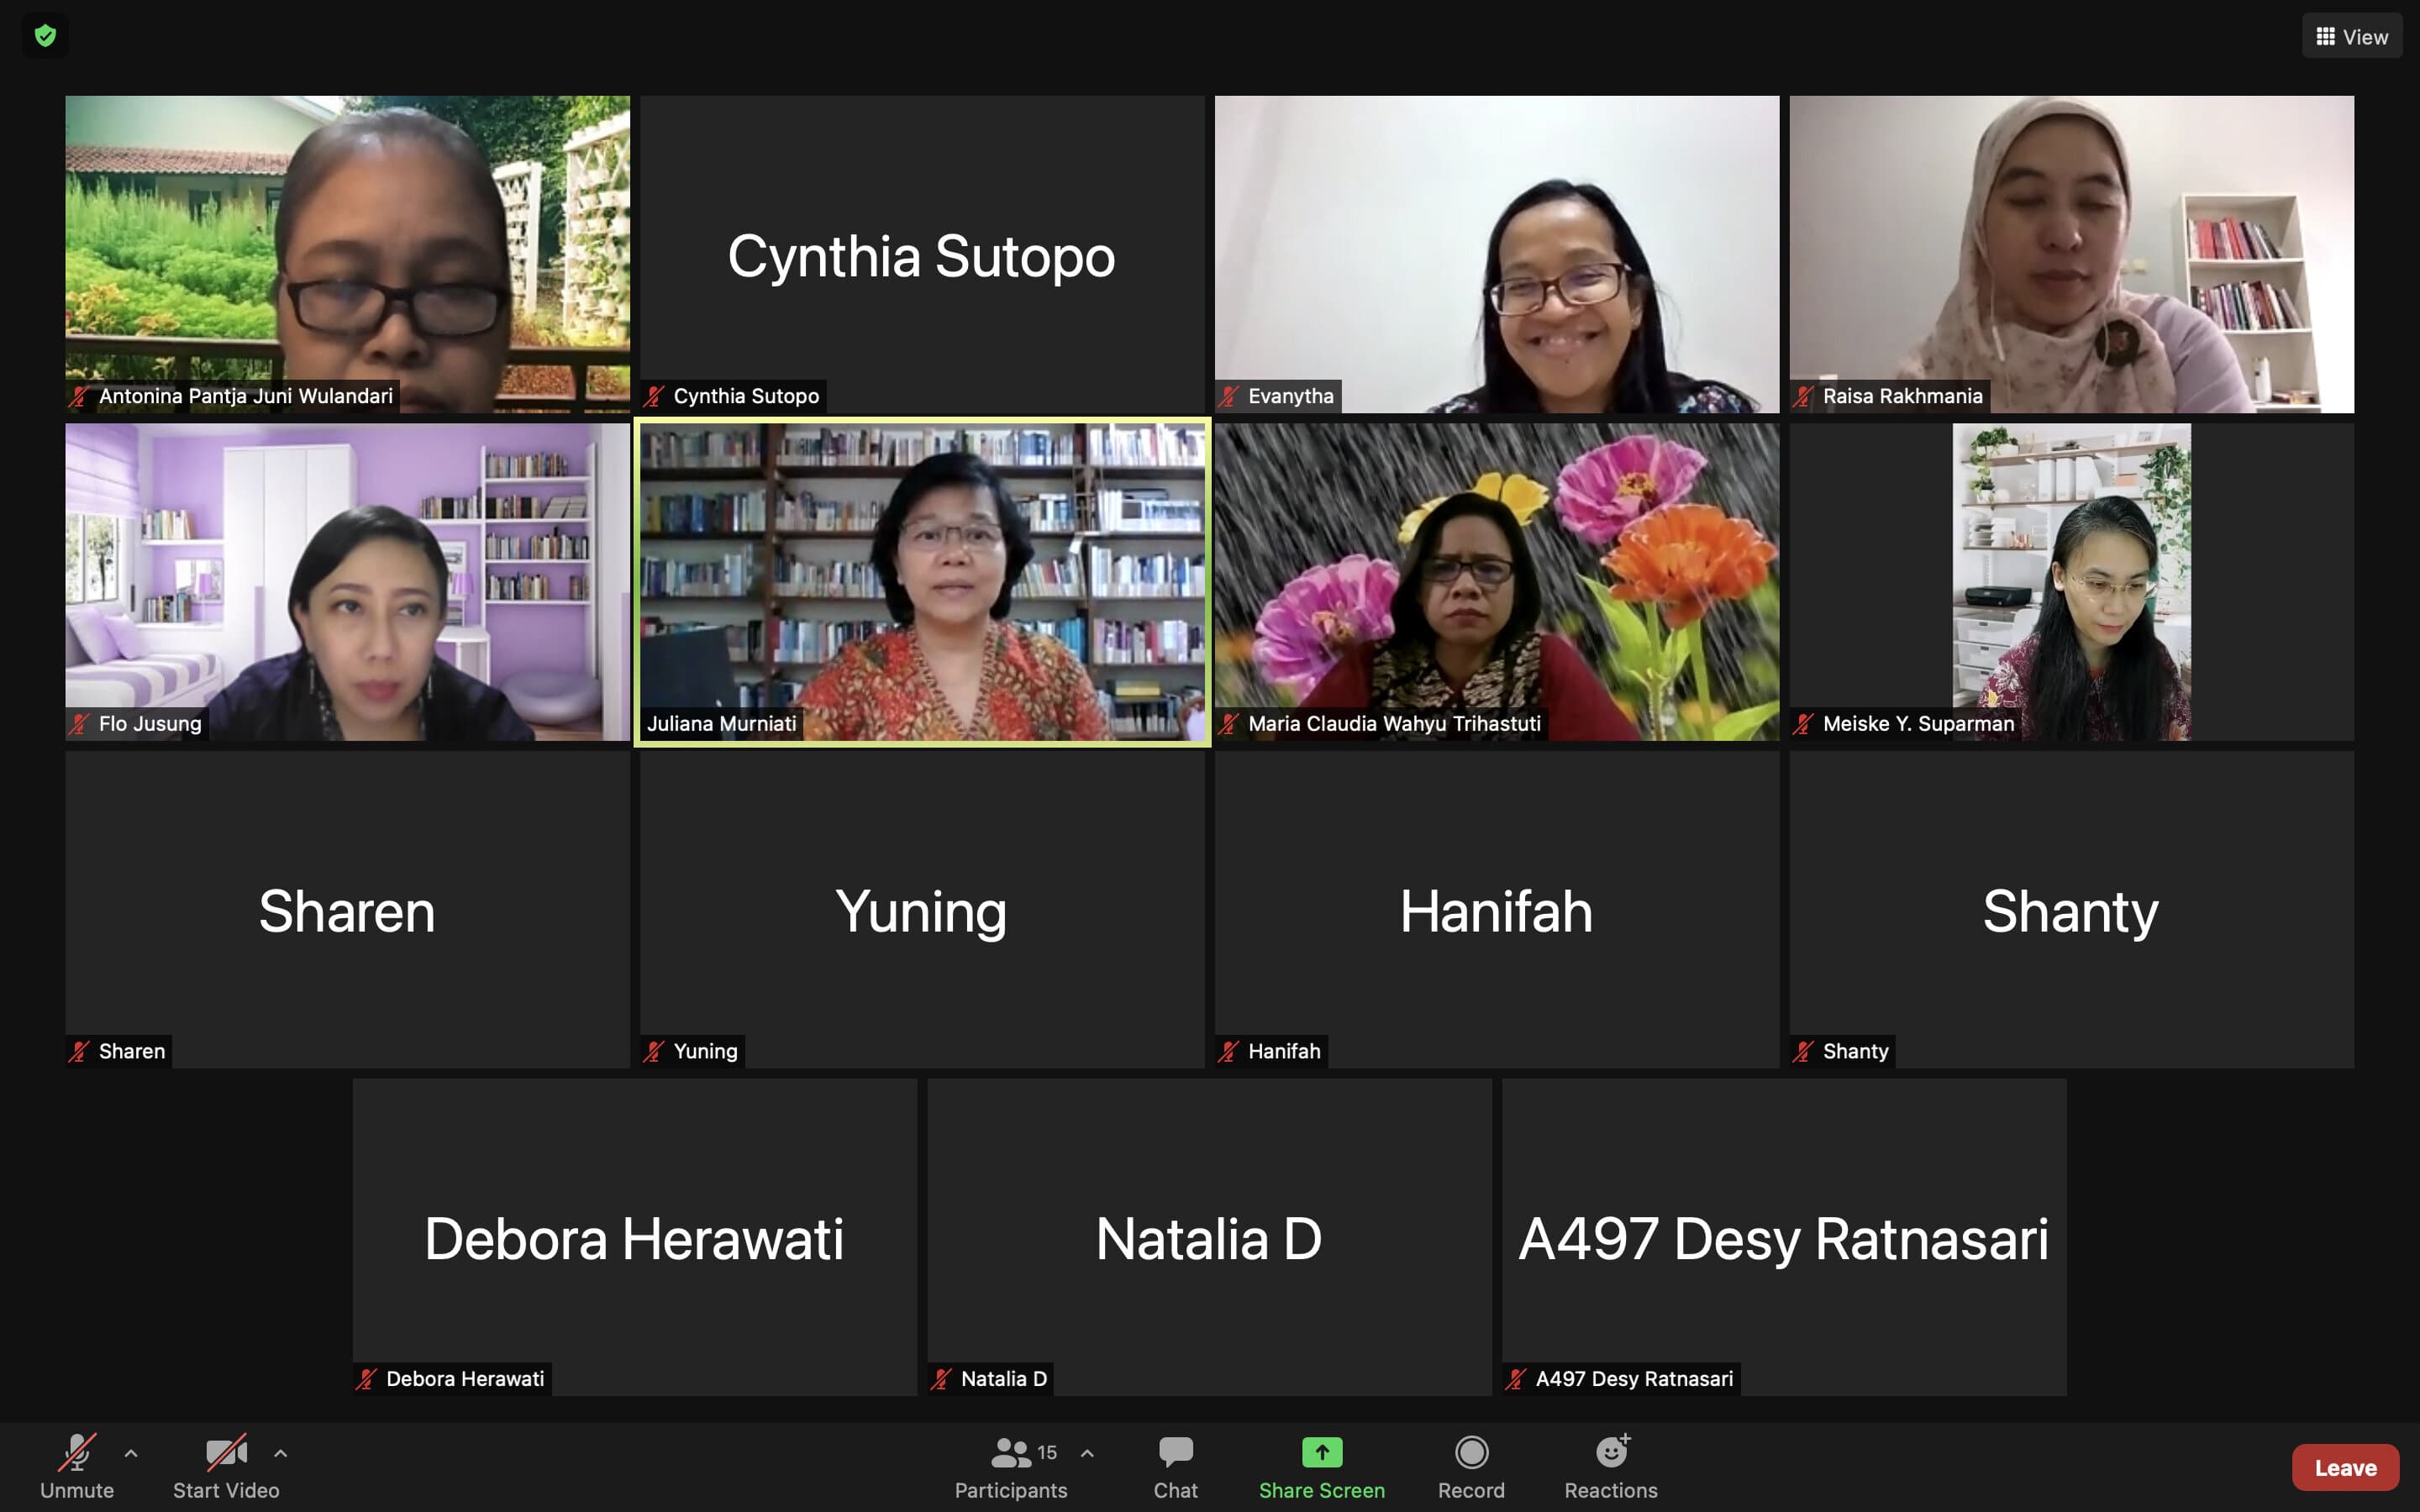The height and width of the screenshot is (1512, 2420).
Task: Unmute your microphone
Action: [77, 1466]
